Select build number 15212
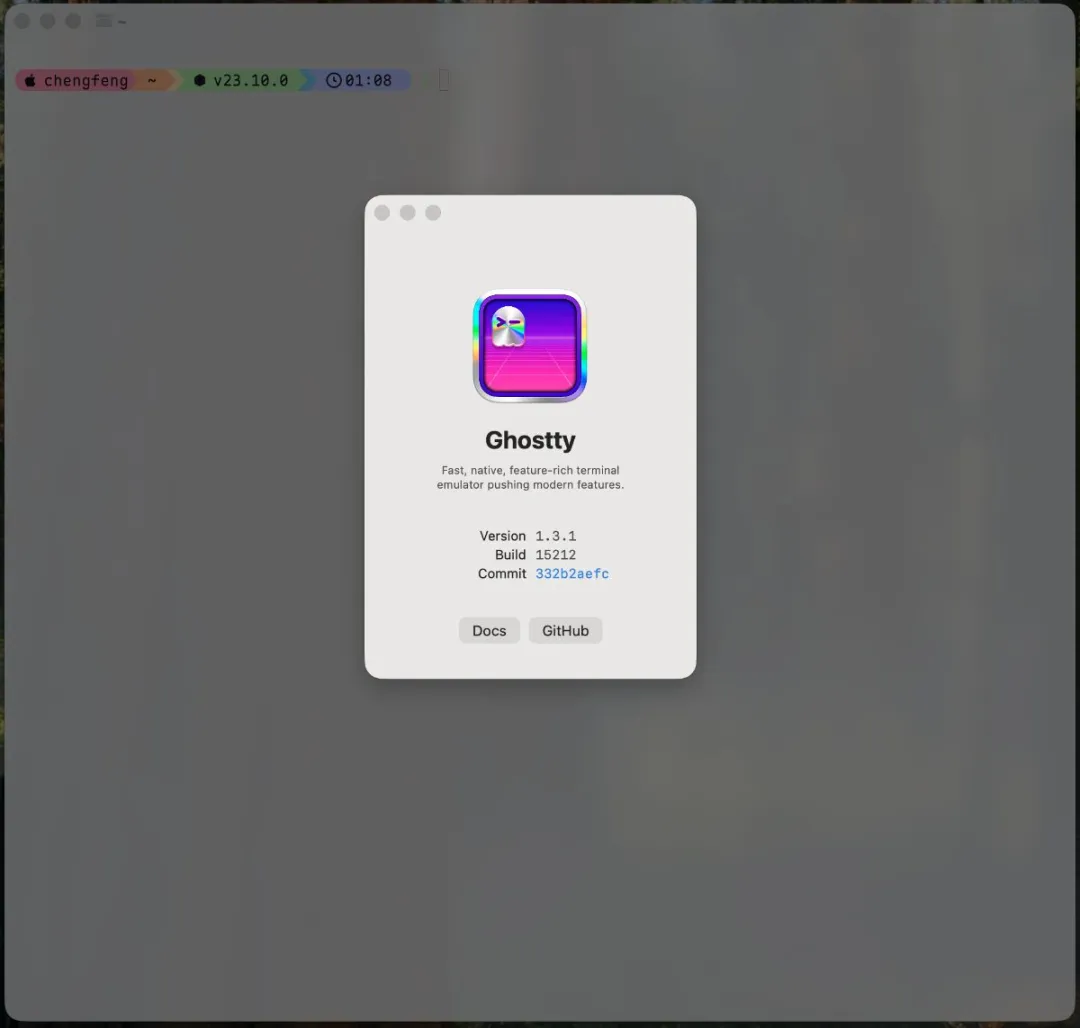Viewport: 1080px width, 1028px height. (x=556, y=555)
